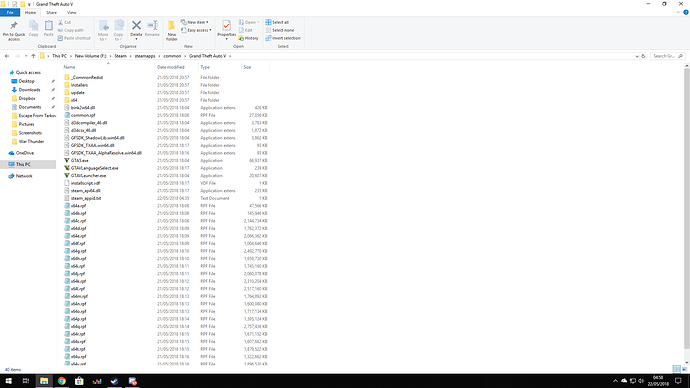The height and width of the screenshot is (388, 690).
Task: Click the Copy path icon
Action: [61, 30]
